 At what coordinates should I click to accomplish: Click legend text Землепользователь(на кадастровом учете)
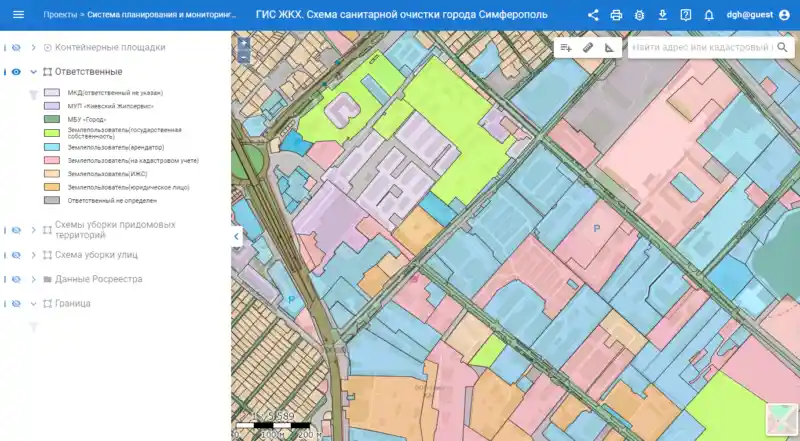pyautogui.click(x=133, y=161)
